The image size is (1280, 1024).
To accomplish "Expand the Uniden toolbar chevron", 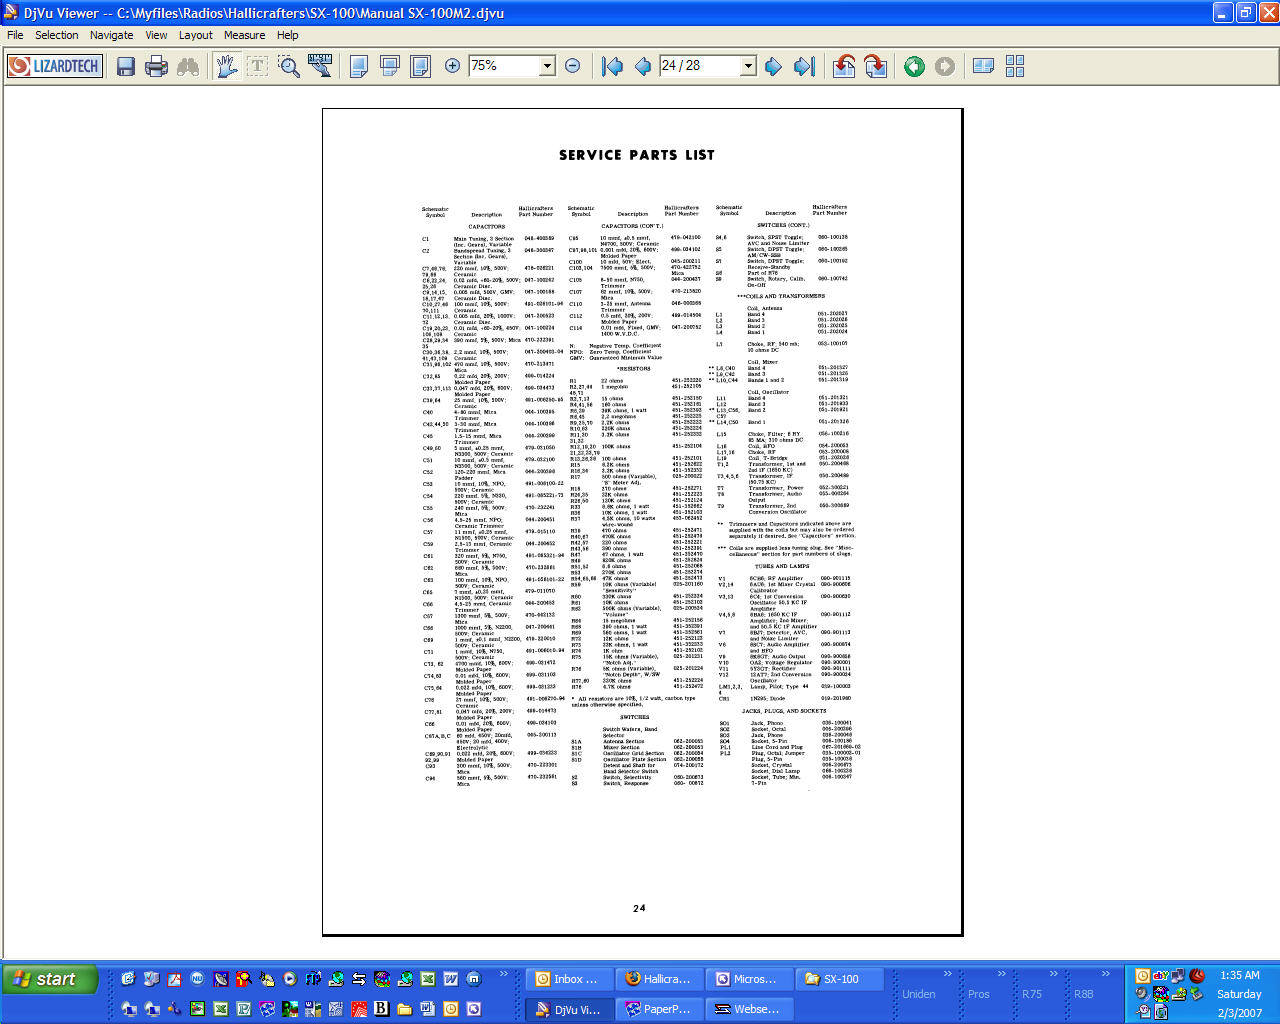I will point(947,973).
